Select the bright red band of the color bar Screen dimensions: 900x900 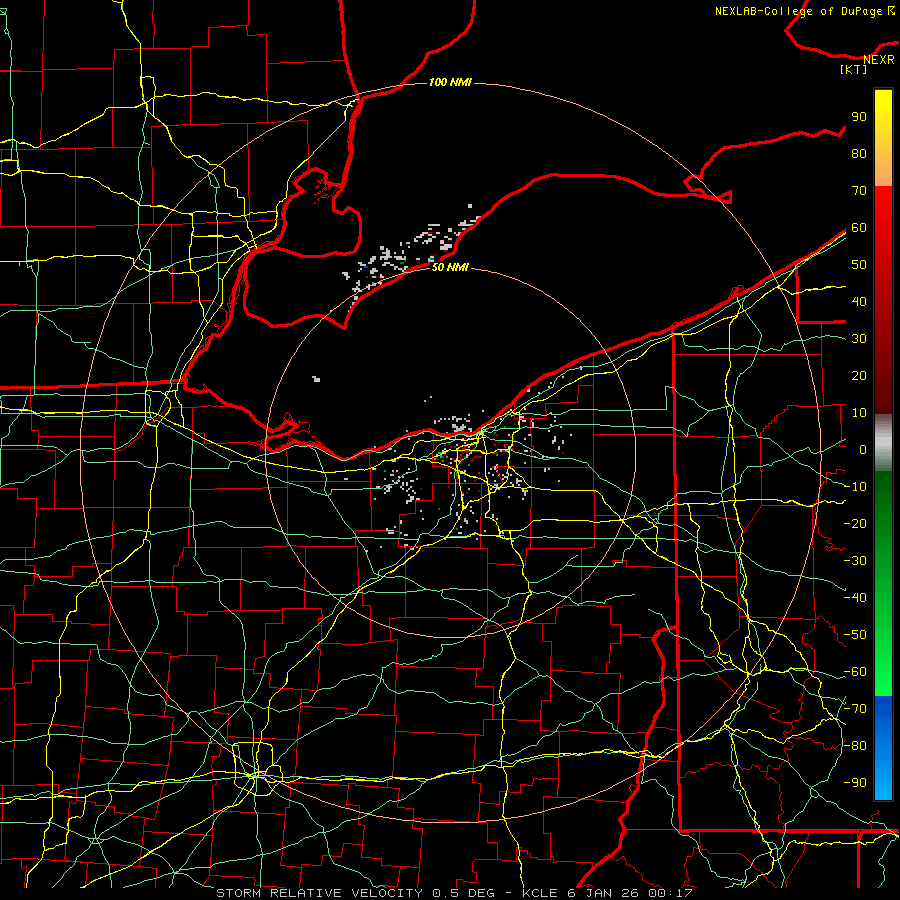click(883, 298)
